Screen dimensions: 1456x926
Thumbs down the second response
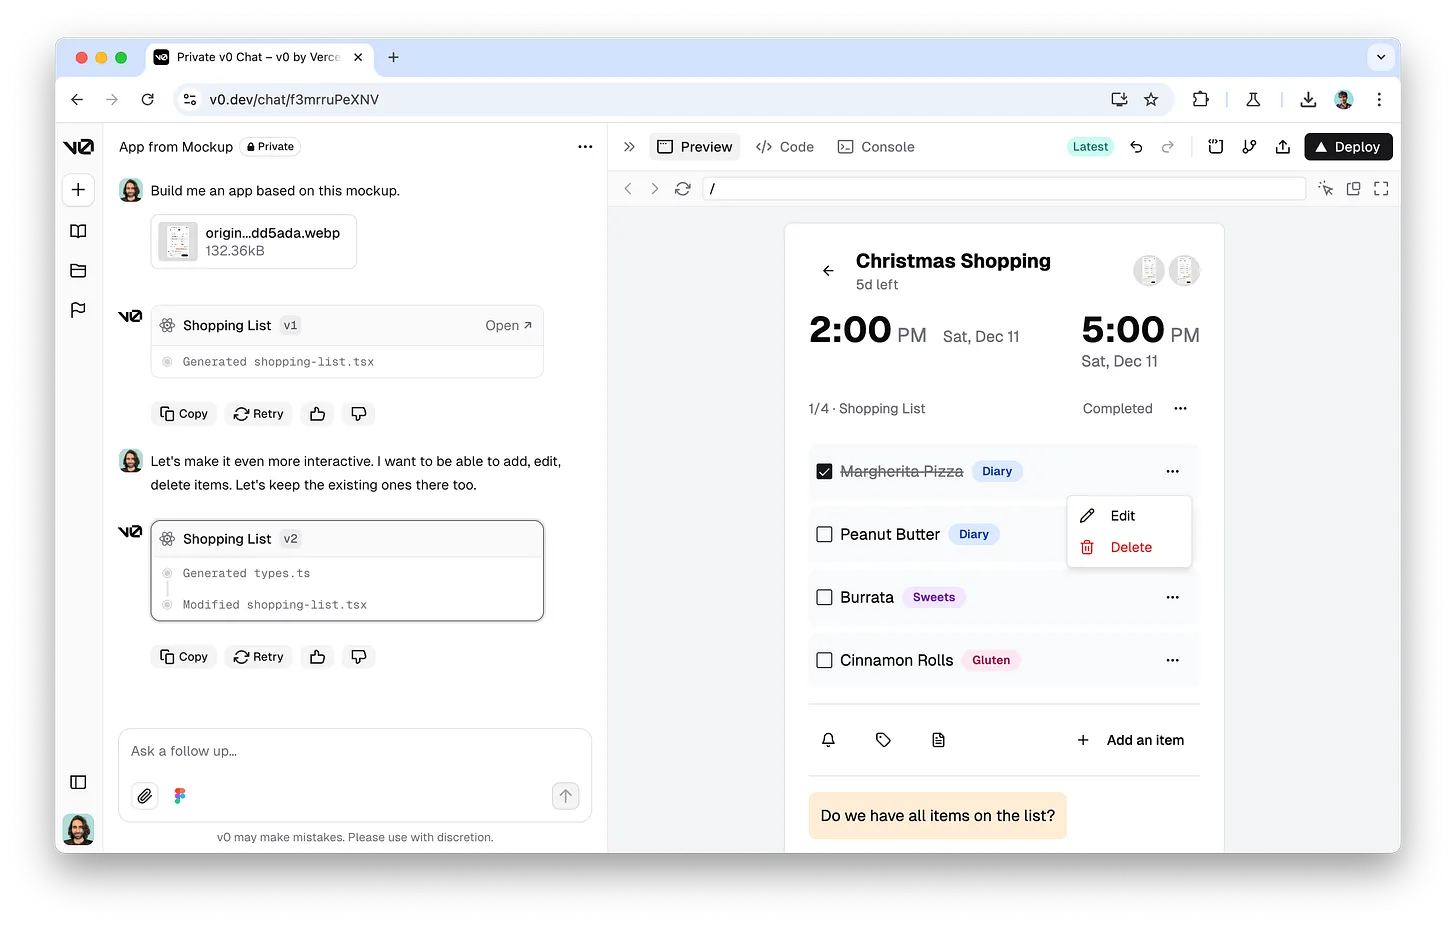pyautogui.click(x=358, y=657)
